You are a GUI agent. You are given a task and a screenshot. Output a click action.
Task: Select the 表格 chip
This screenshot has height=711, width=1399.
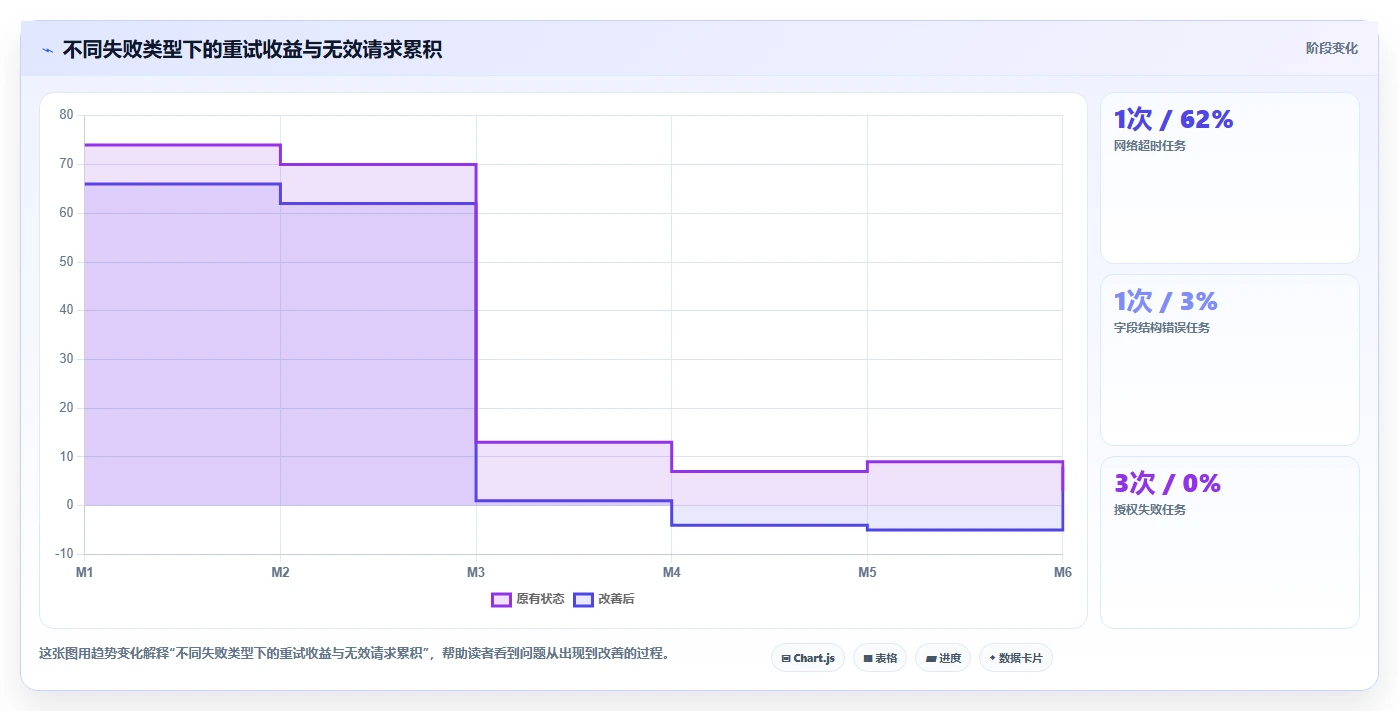[x=880, y=658]
